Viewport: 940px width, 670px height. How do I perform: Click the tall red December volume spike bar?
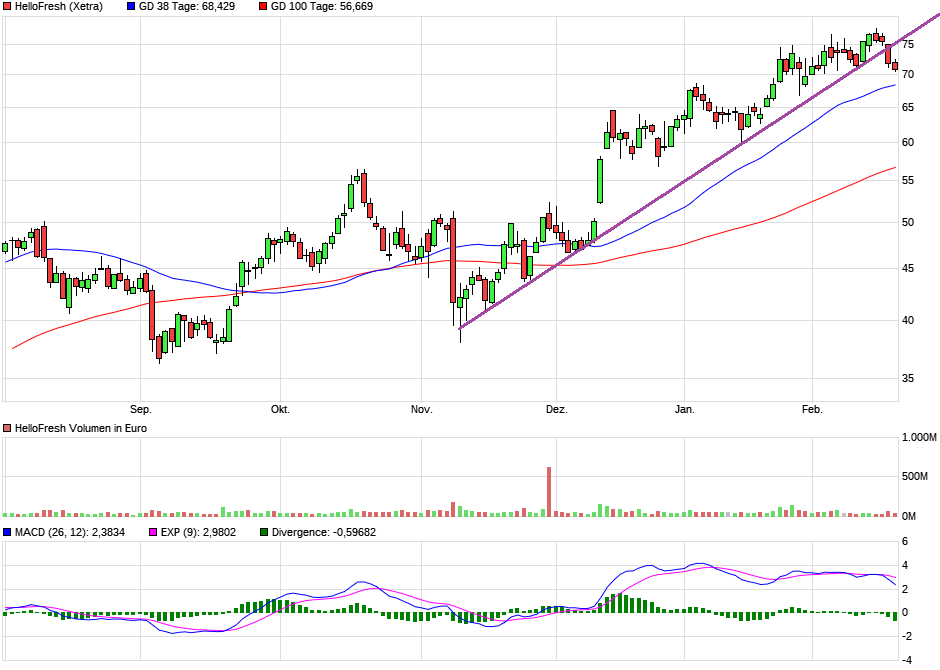[x=549, y=492]
